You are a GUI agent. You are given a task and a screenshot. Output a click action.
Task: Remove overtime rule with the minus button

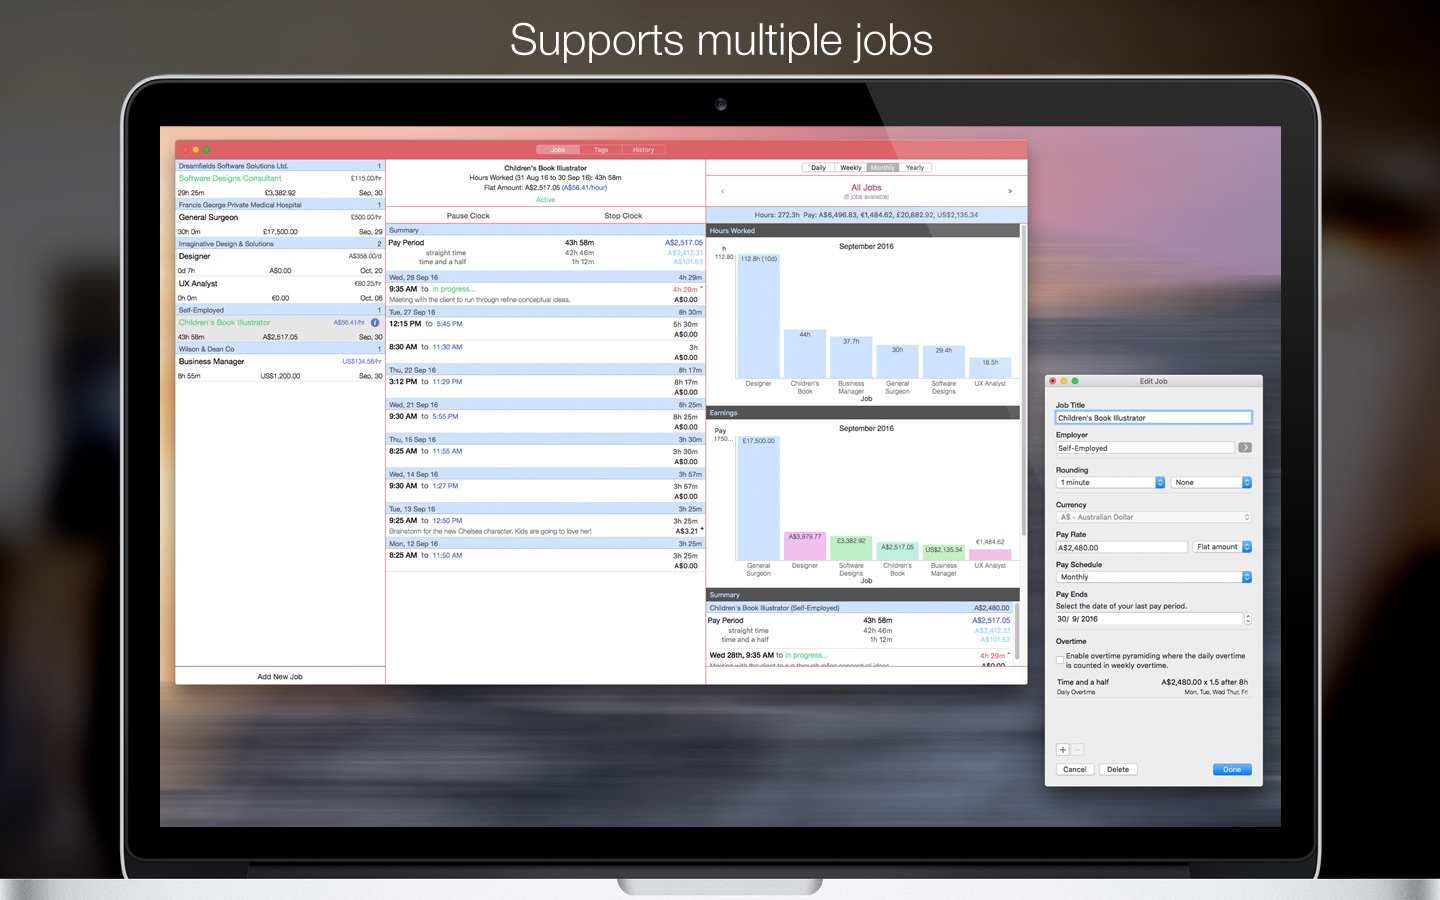[1077, 750]
